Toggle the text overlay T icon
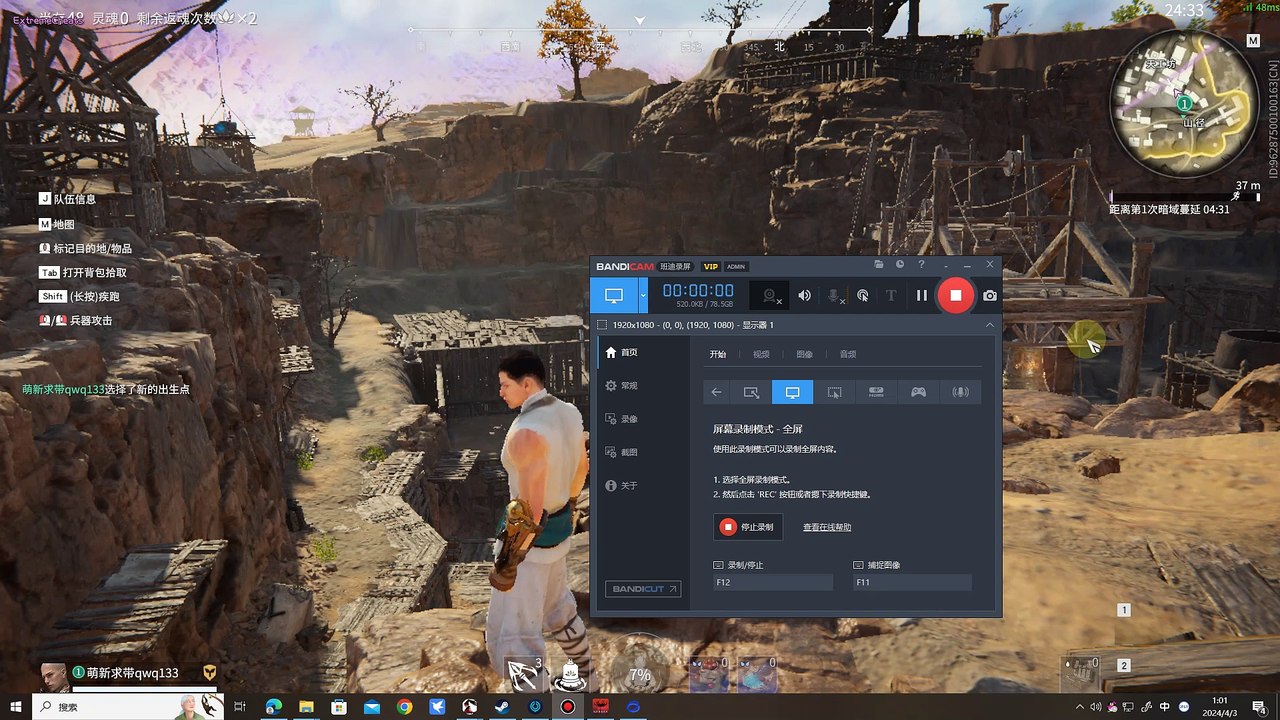 [x=891, y=295]
